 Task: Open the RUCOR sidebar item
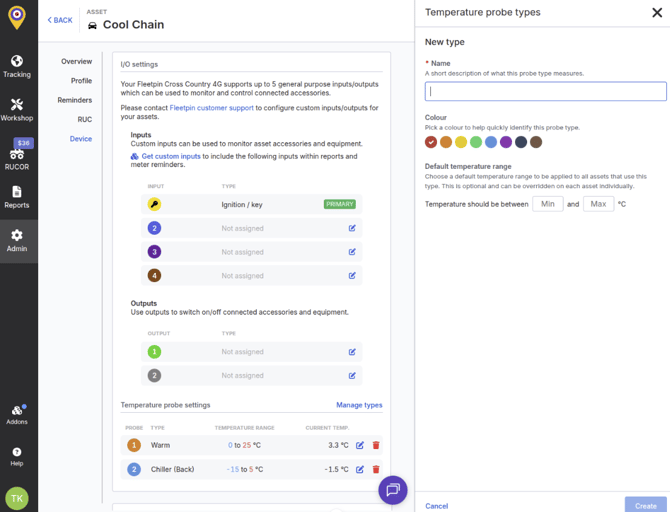(x=17, y=156)
